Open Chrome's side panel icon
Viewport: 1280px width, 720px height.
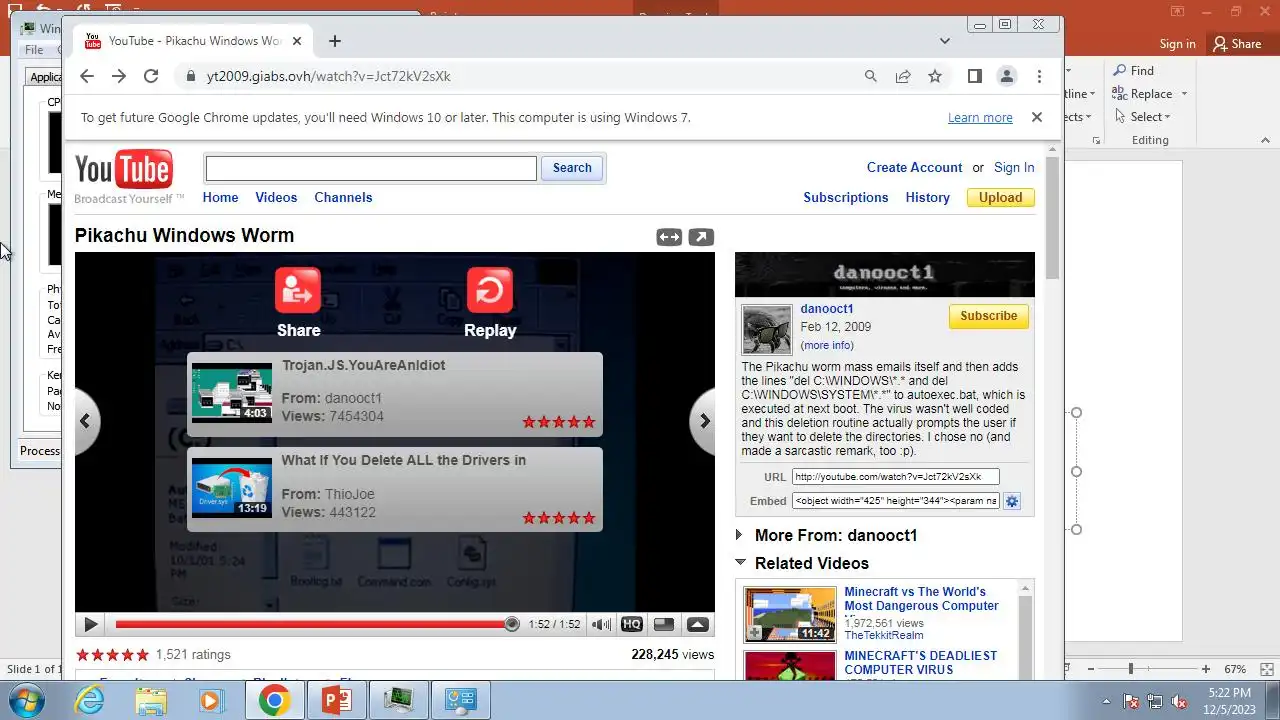pos(975,76)
